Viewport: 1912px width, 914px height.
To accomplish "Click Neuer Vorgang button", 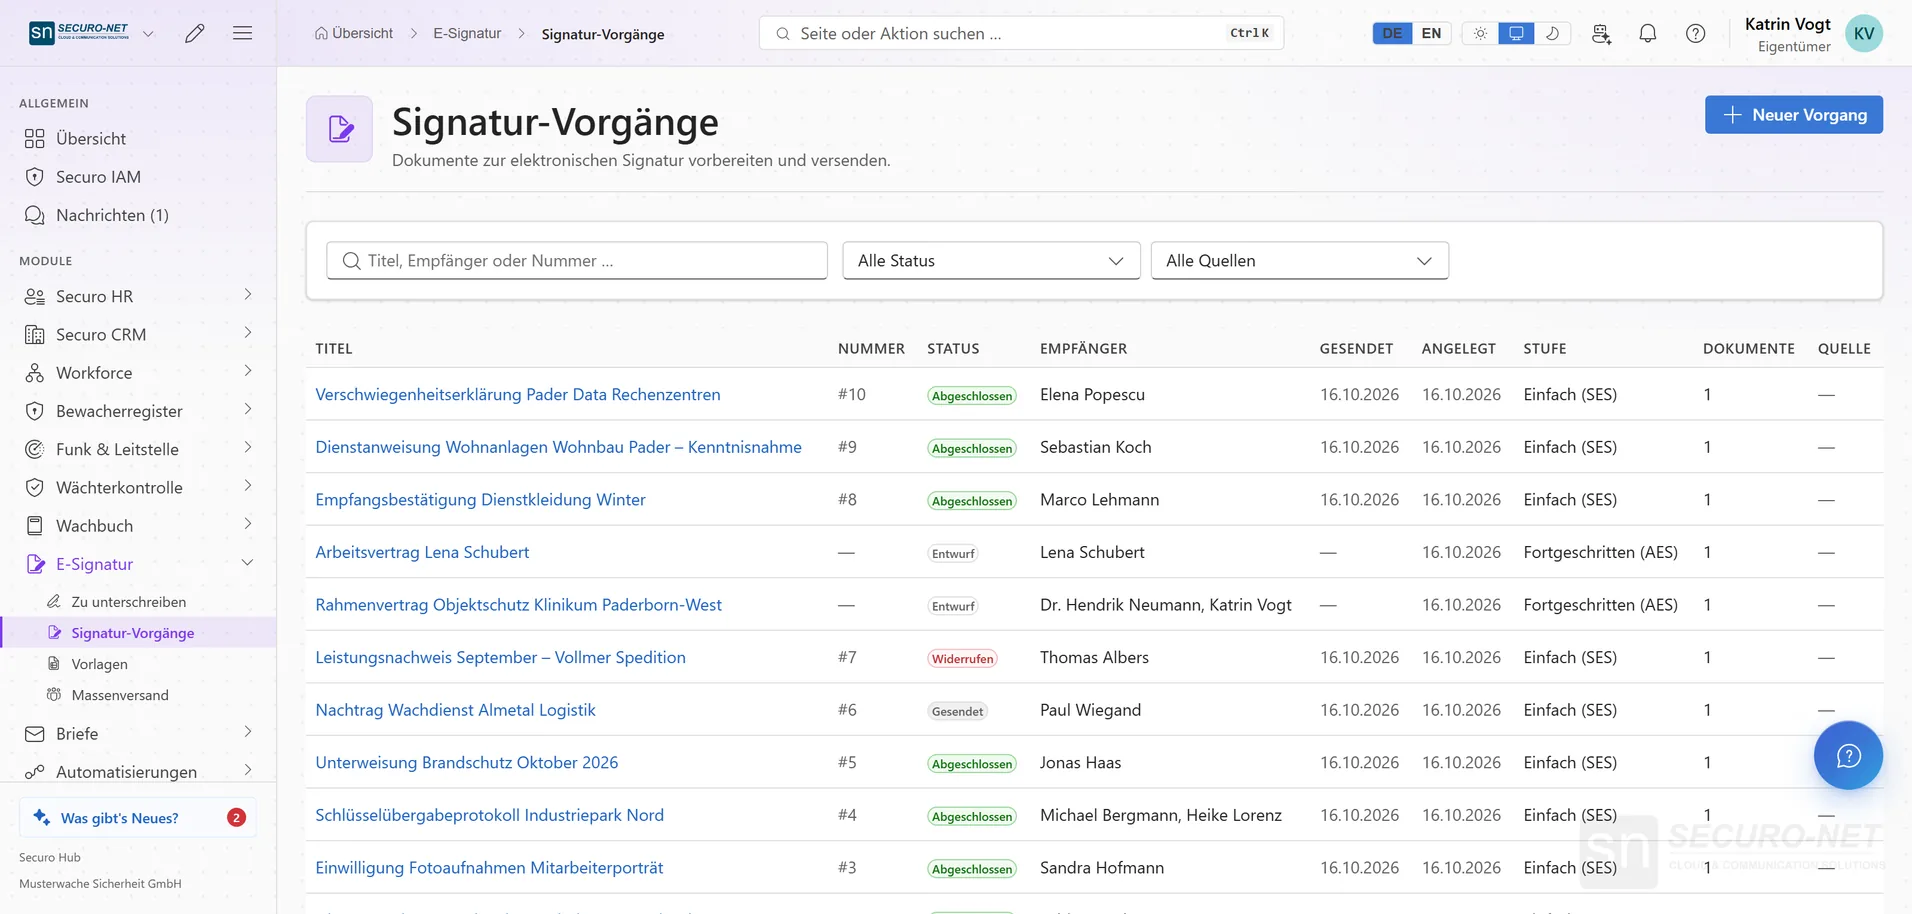I will point(1793,115).
